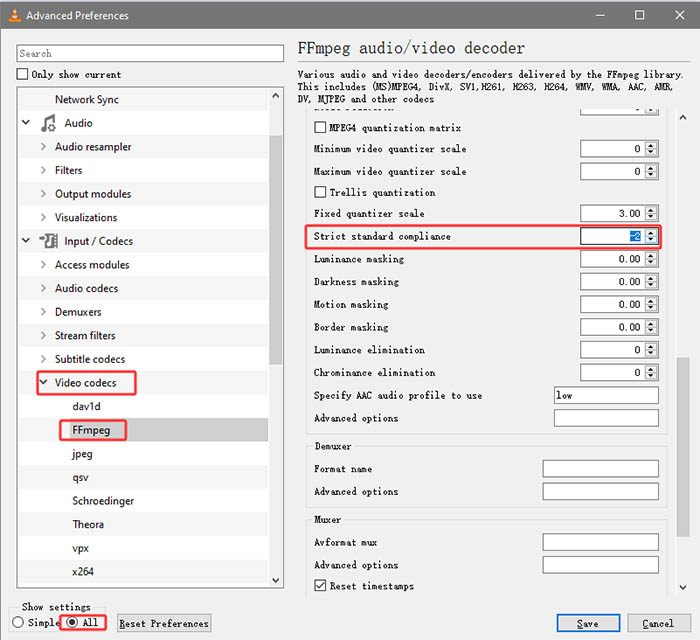Click the Input / Codecs film icon
The height and width of the screenshot is (640, 700).
point(49,241)
